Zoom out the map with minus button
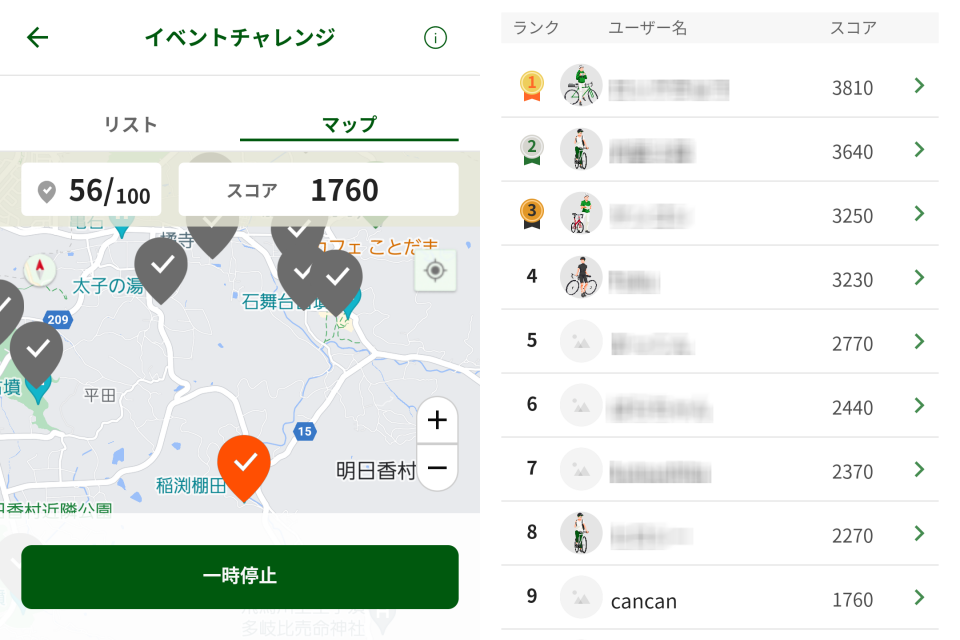The height and width of the screenshot is (640, 960). pyautogui.click(x=437, y=468)
